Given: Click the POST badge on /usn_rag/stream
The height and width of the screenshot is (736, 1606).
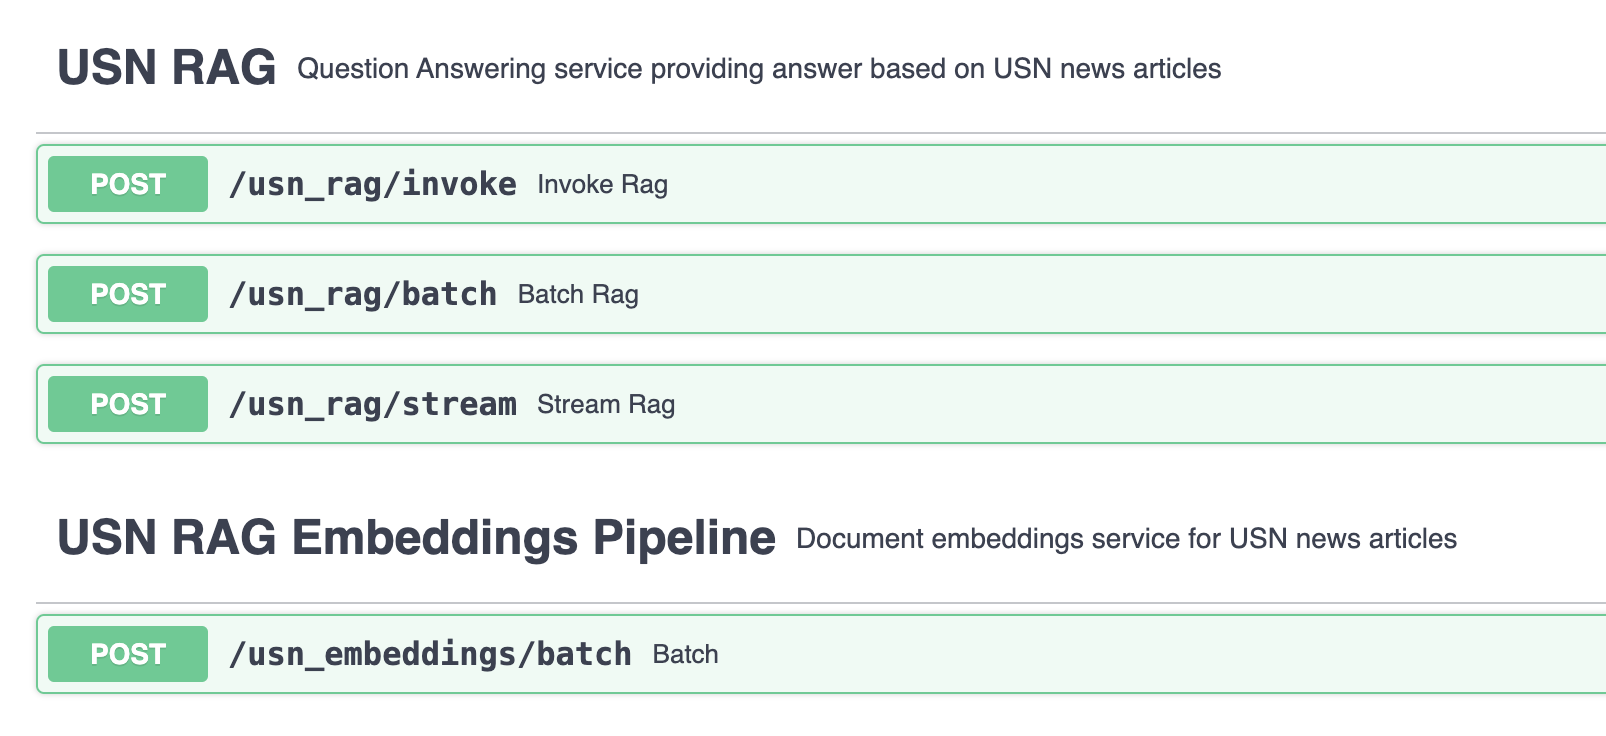Looking at the screenshot, I should tap(126, 404).
